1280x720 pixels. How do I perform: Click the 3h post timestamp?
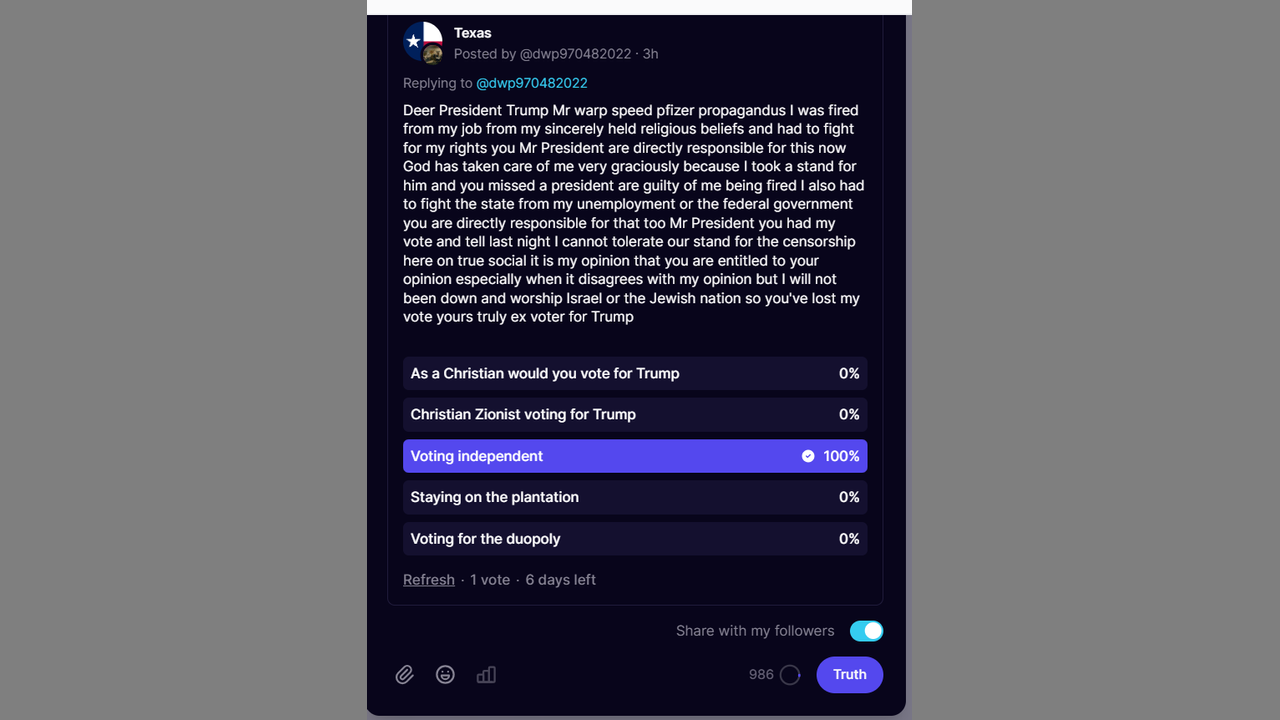pyautogui.click(x=650, y=54)
